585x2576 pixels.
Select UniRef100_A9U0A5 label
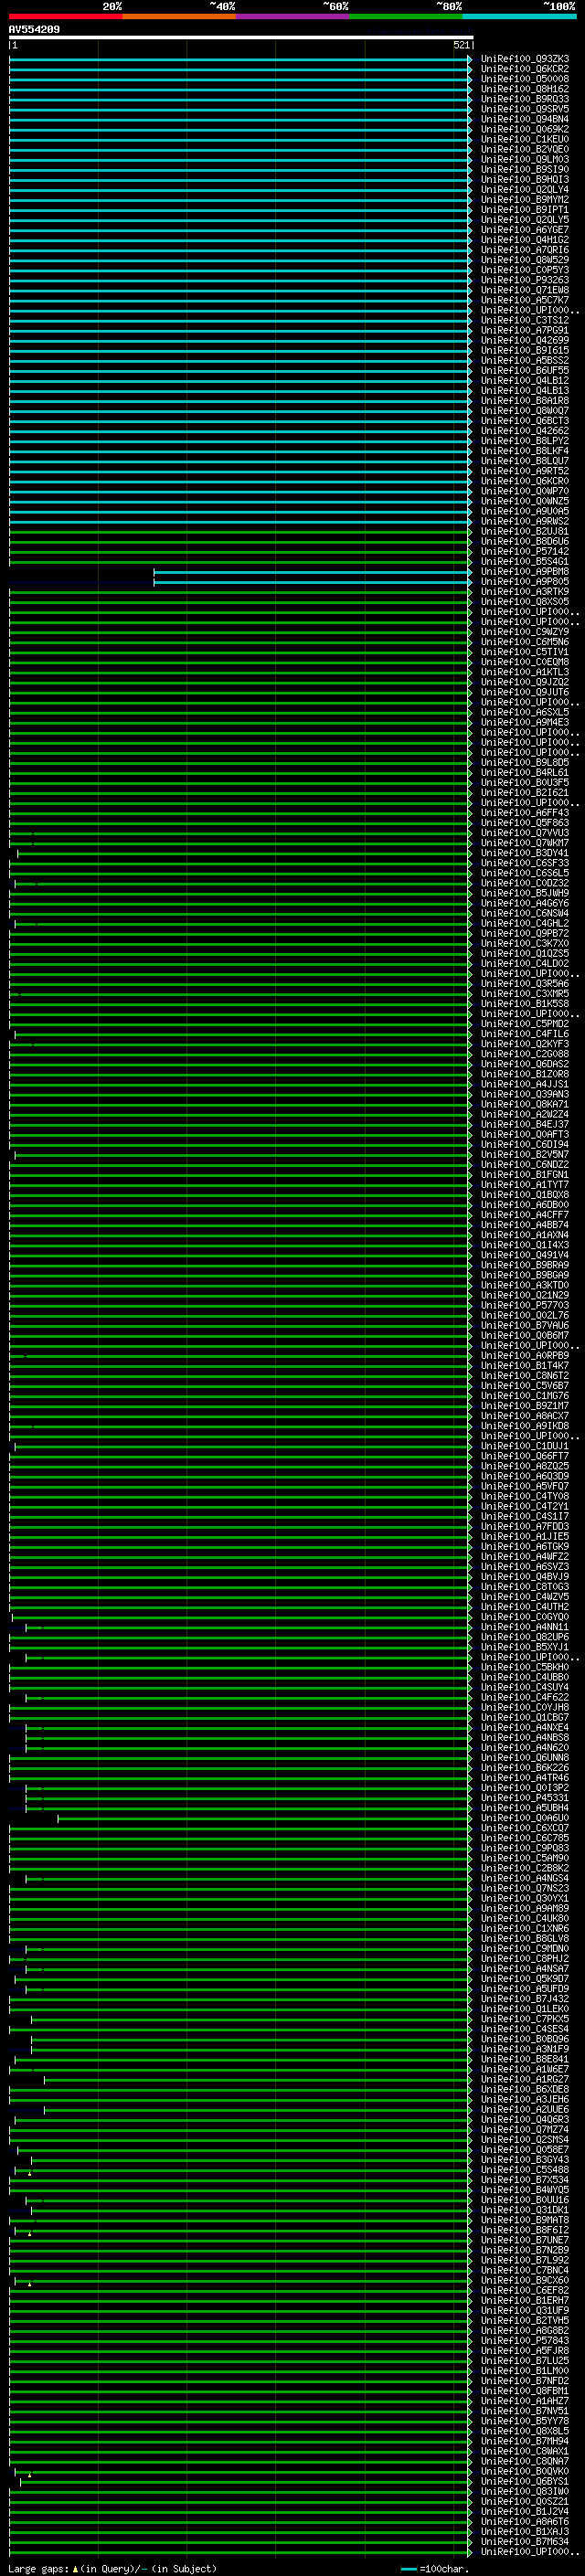tap(525, 511)
